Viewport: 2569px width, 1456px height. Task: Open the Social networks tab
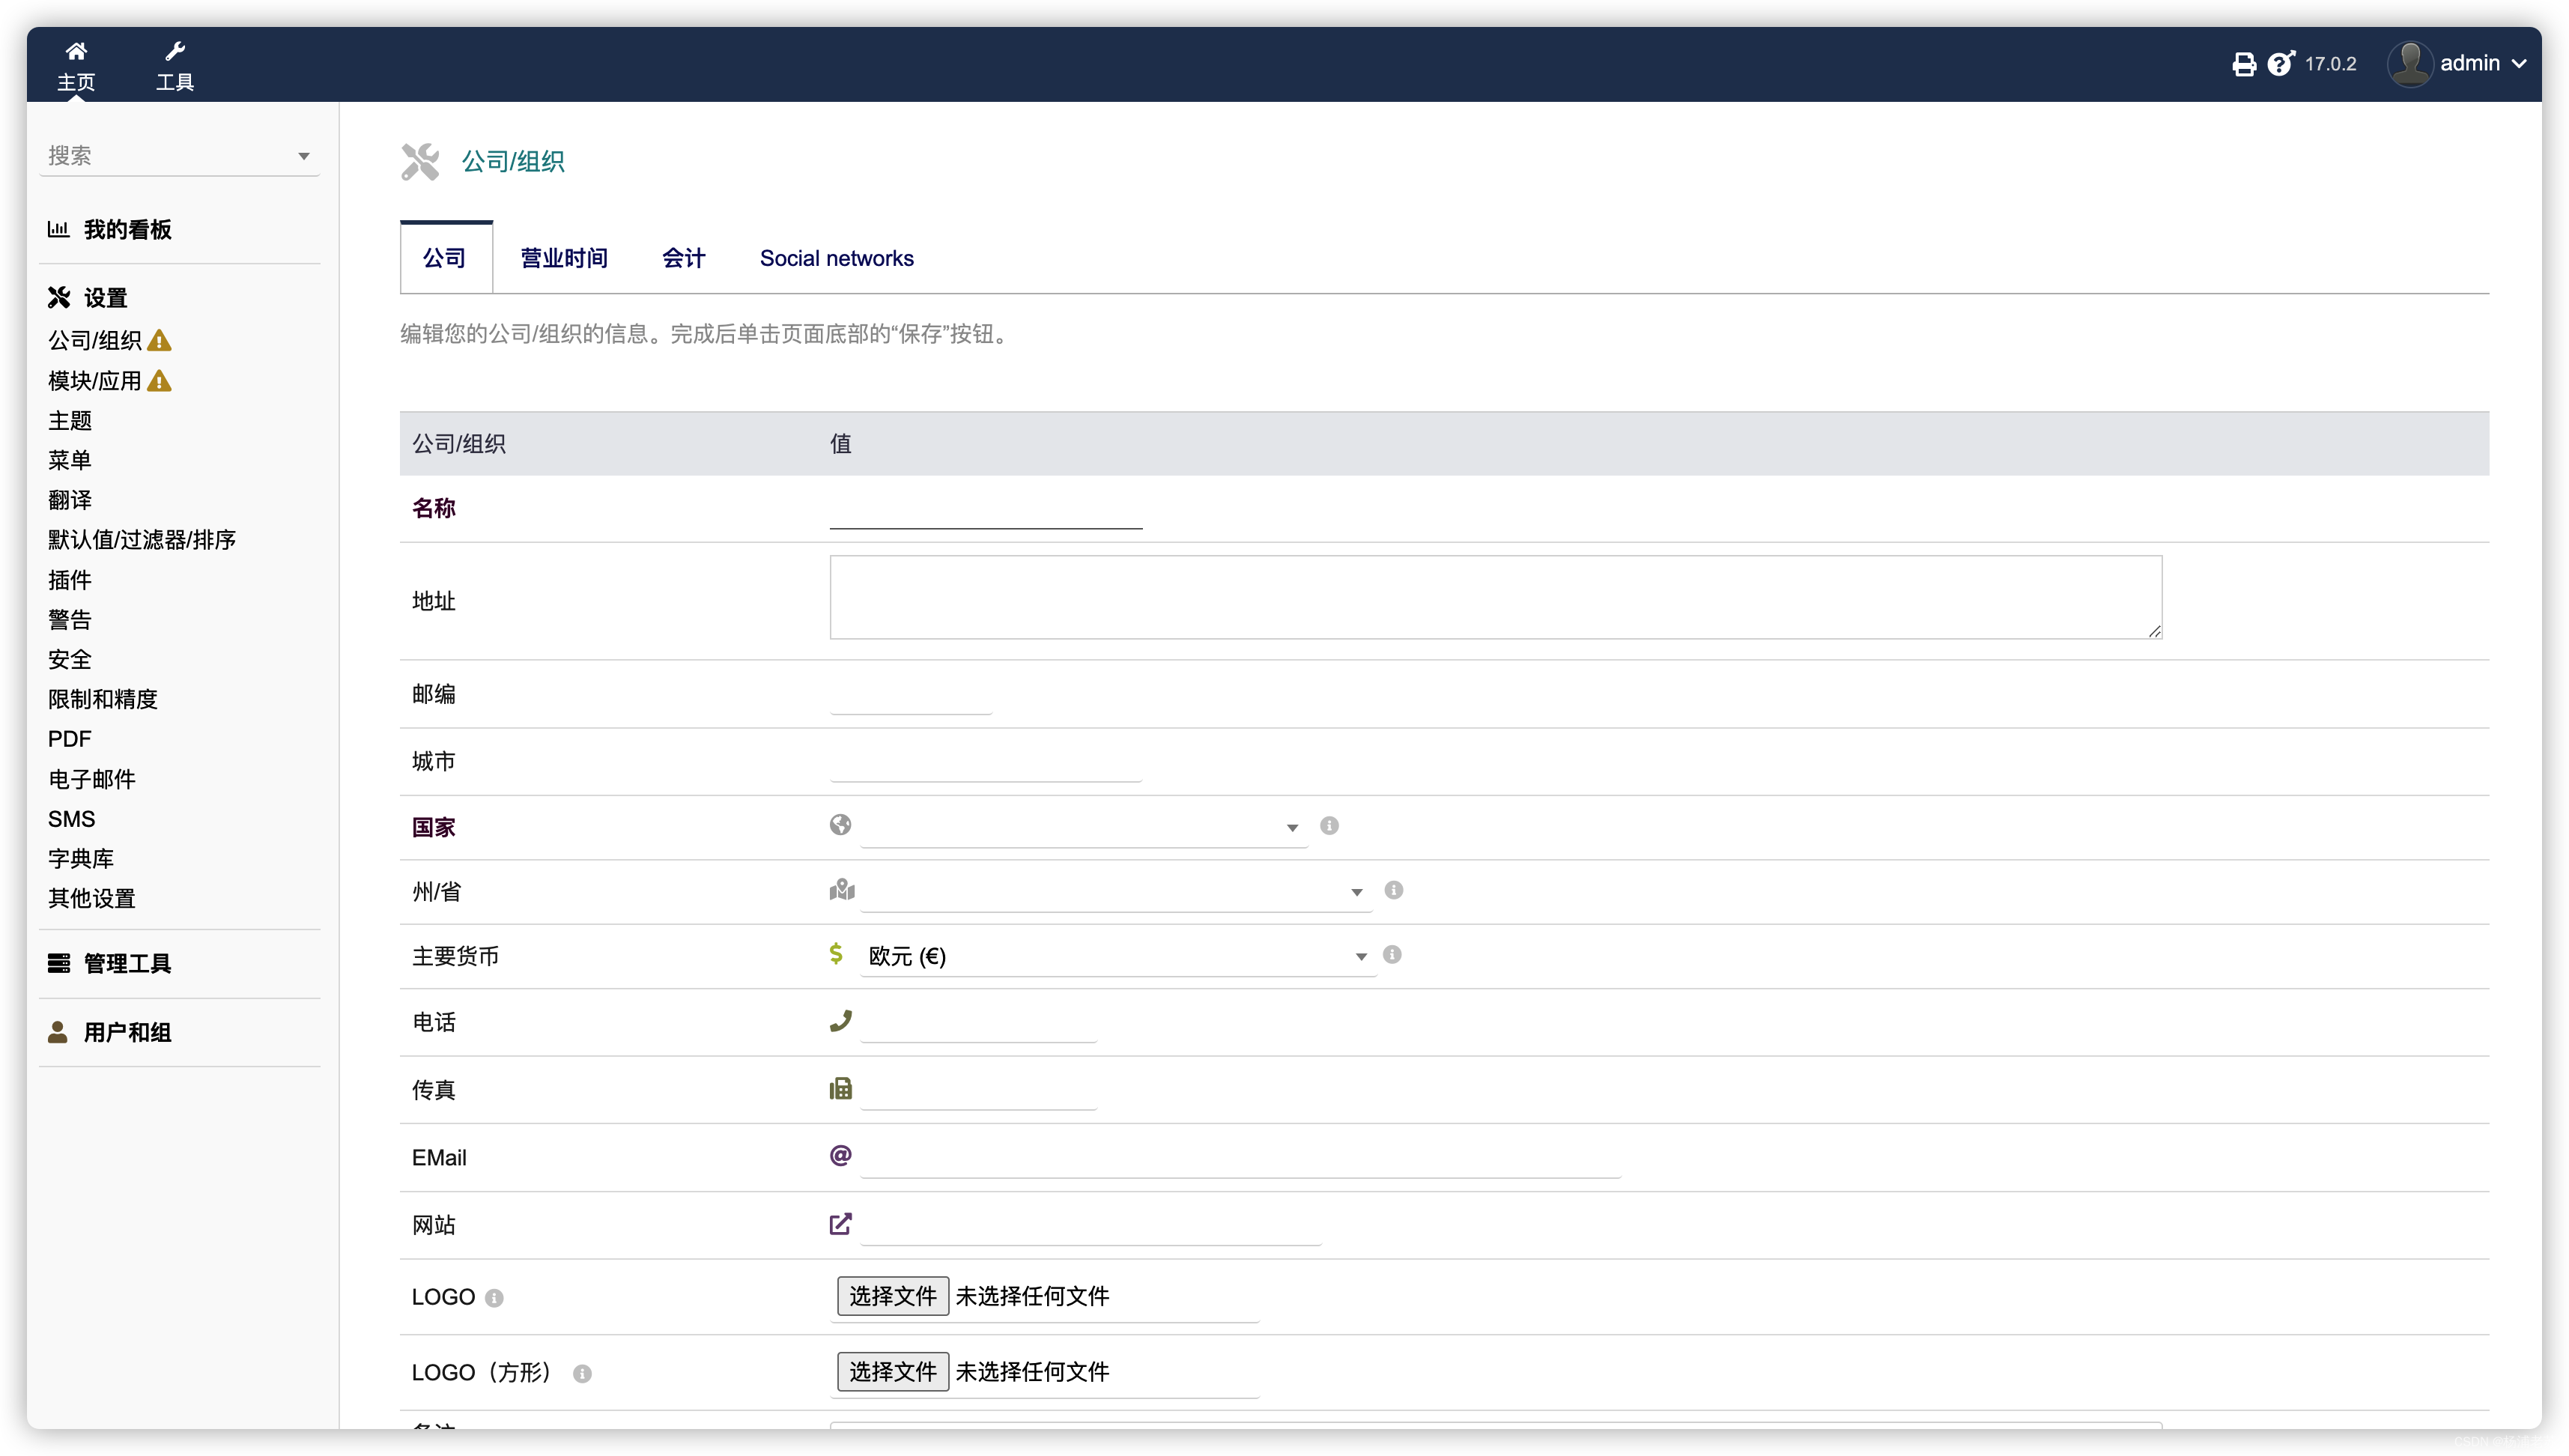click(836, 258)
